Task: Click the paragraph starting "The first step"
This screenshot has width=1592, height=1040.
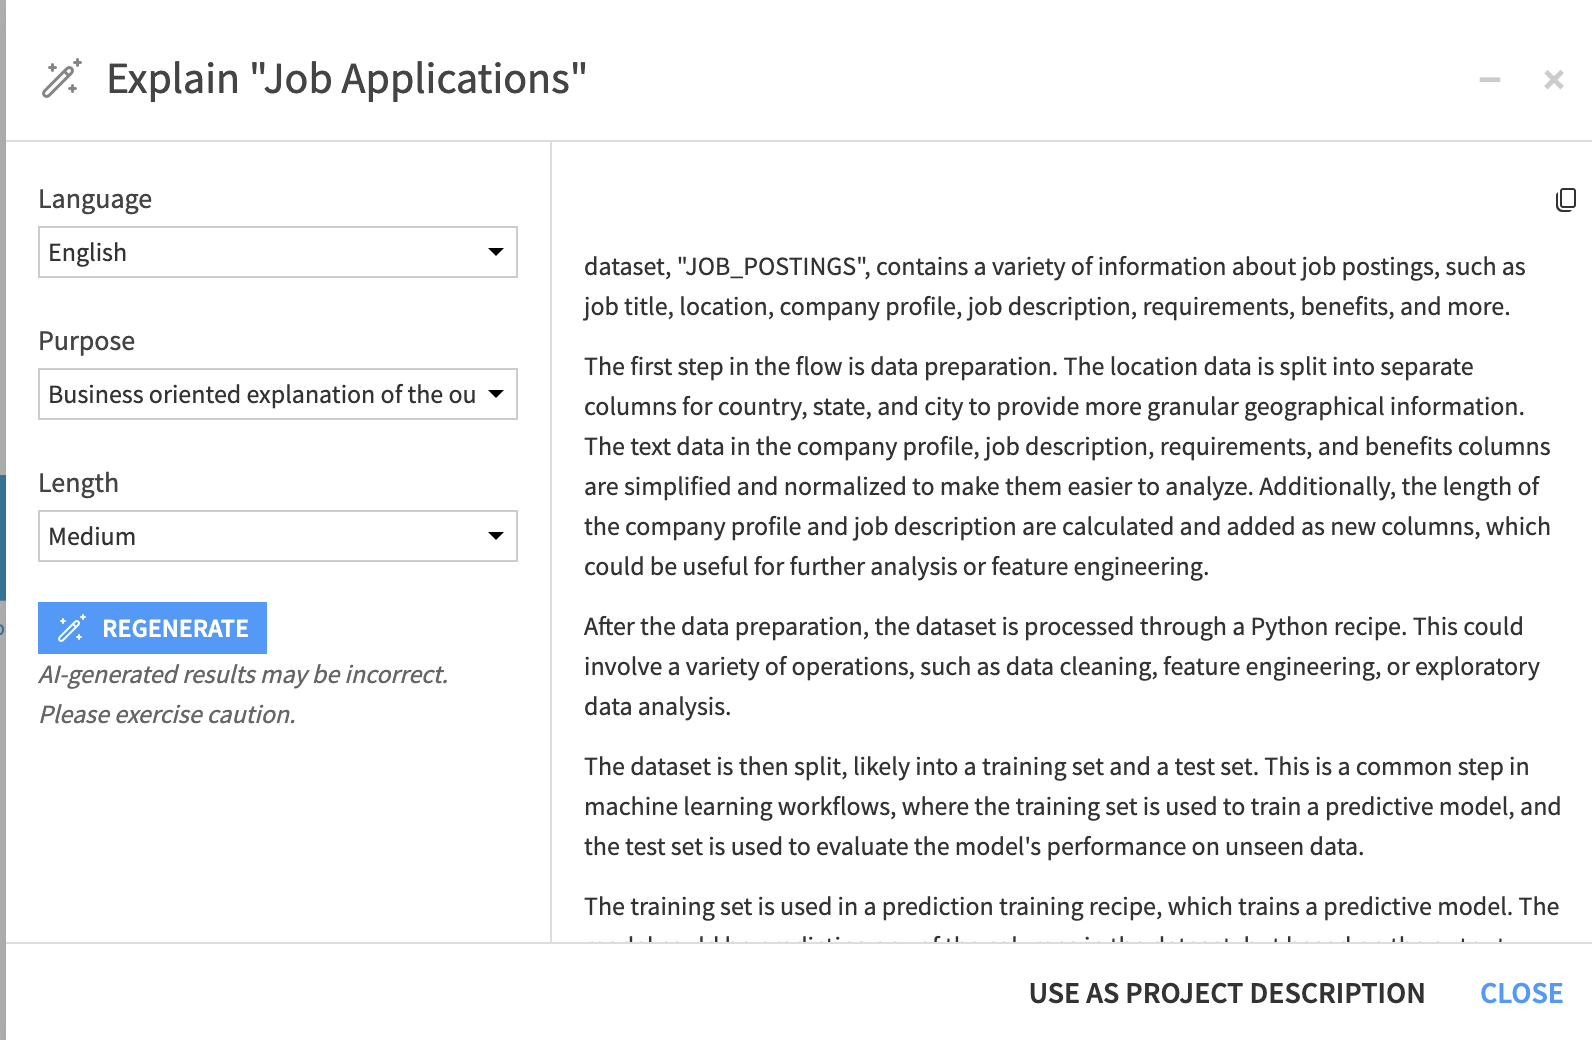Action: coord(1067,466)
